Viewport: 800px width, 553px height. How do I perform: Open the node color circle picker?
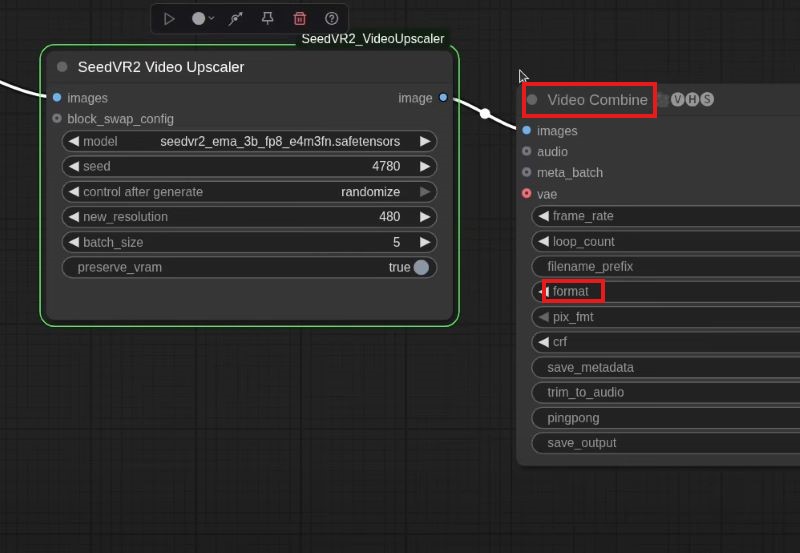tap(199, 18)
